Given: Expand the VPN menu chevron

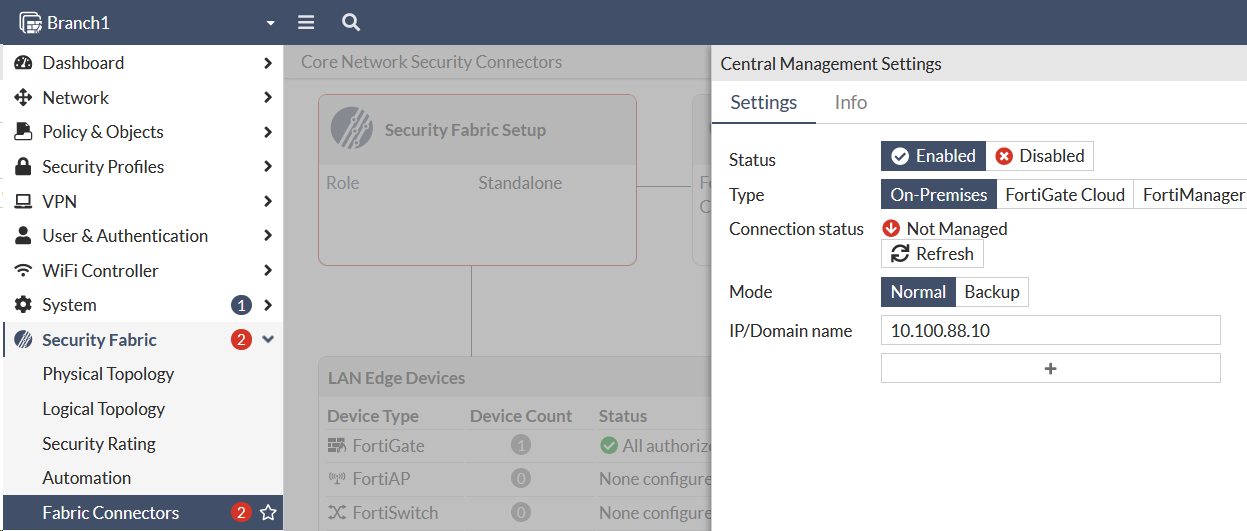Looking at the screenshot, I should tap(267, 201).
